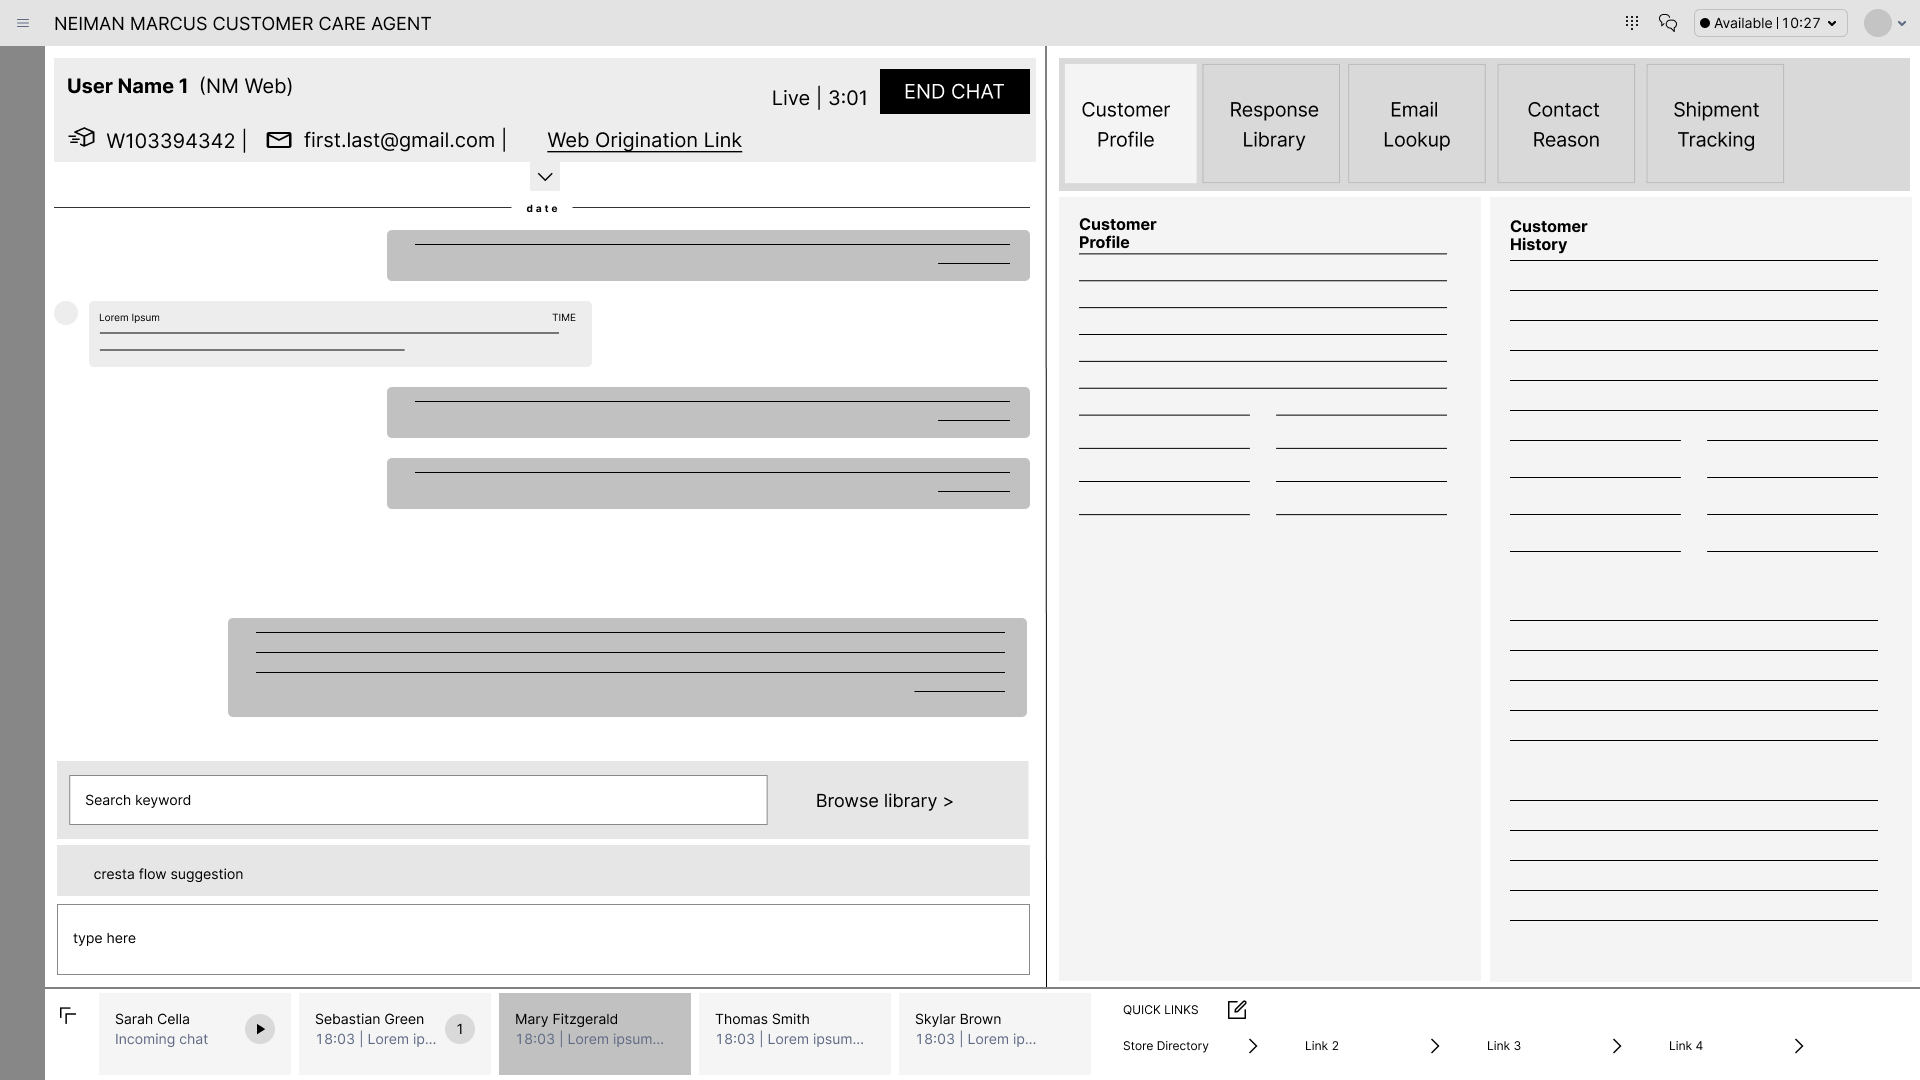
Task: Click the chat conversations icon in header
Action: click(x=1667, y=22)
